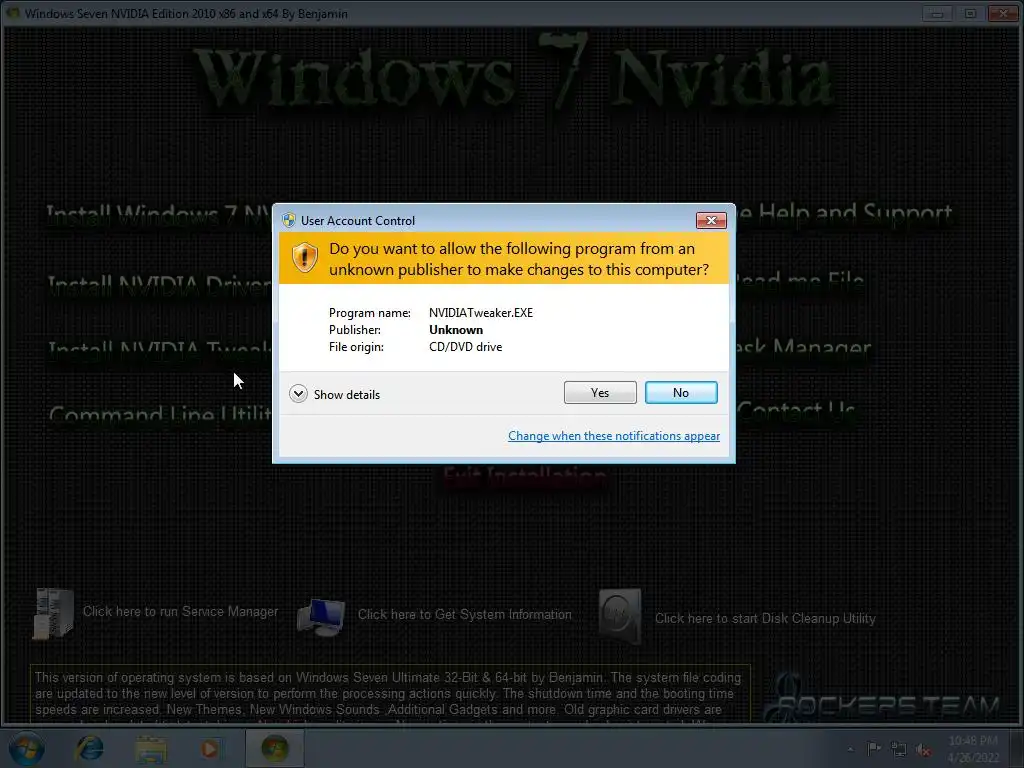Click 'Click here to run Service Manager'

[180, 612]
